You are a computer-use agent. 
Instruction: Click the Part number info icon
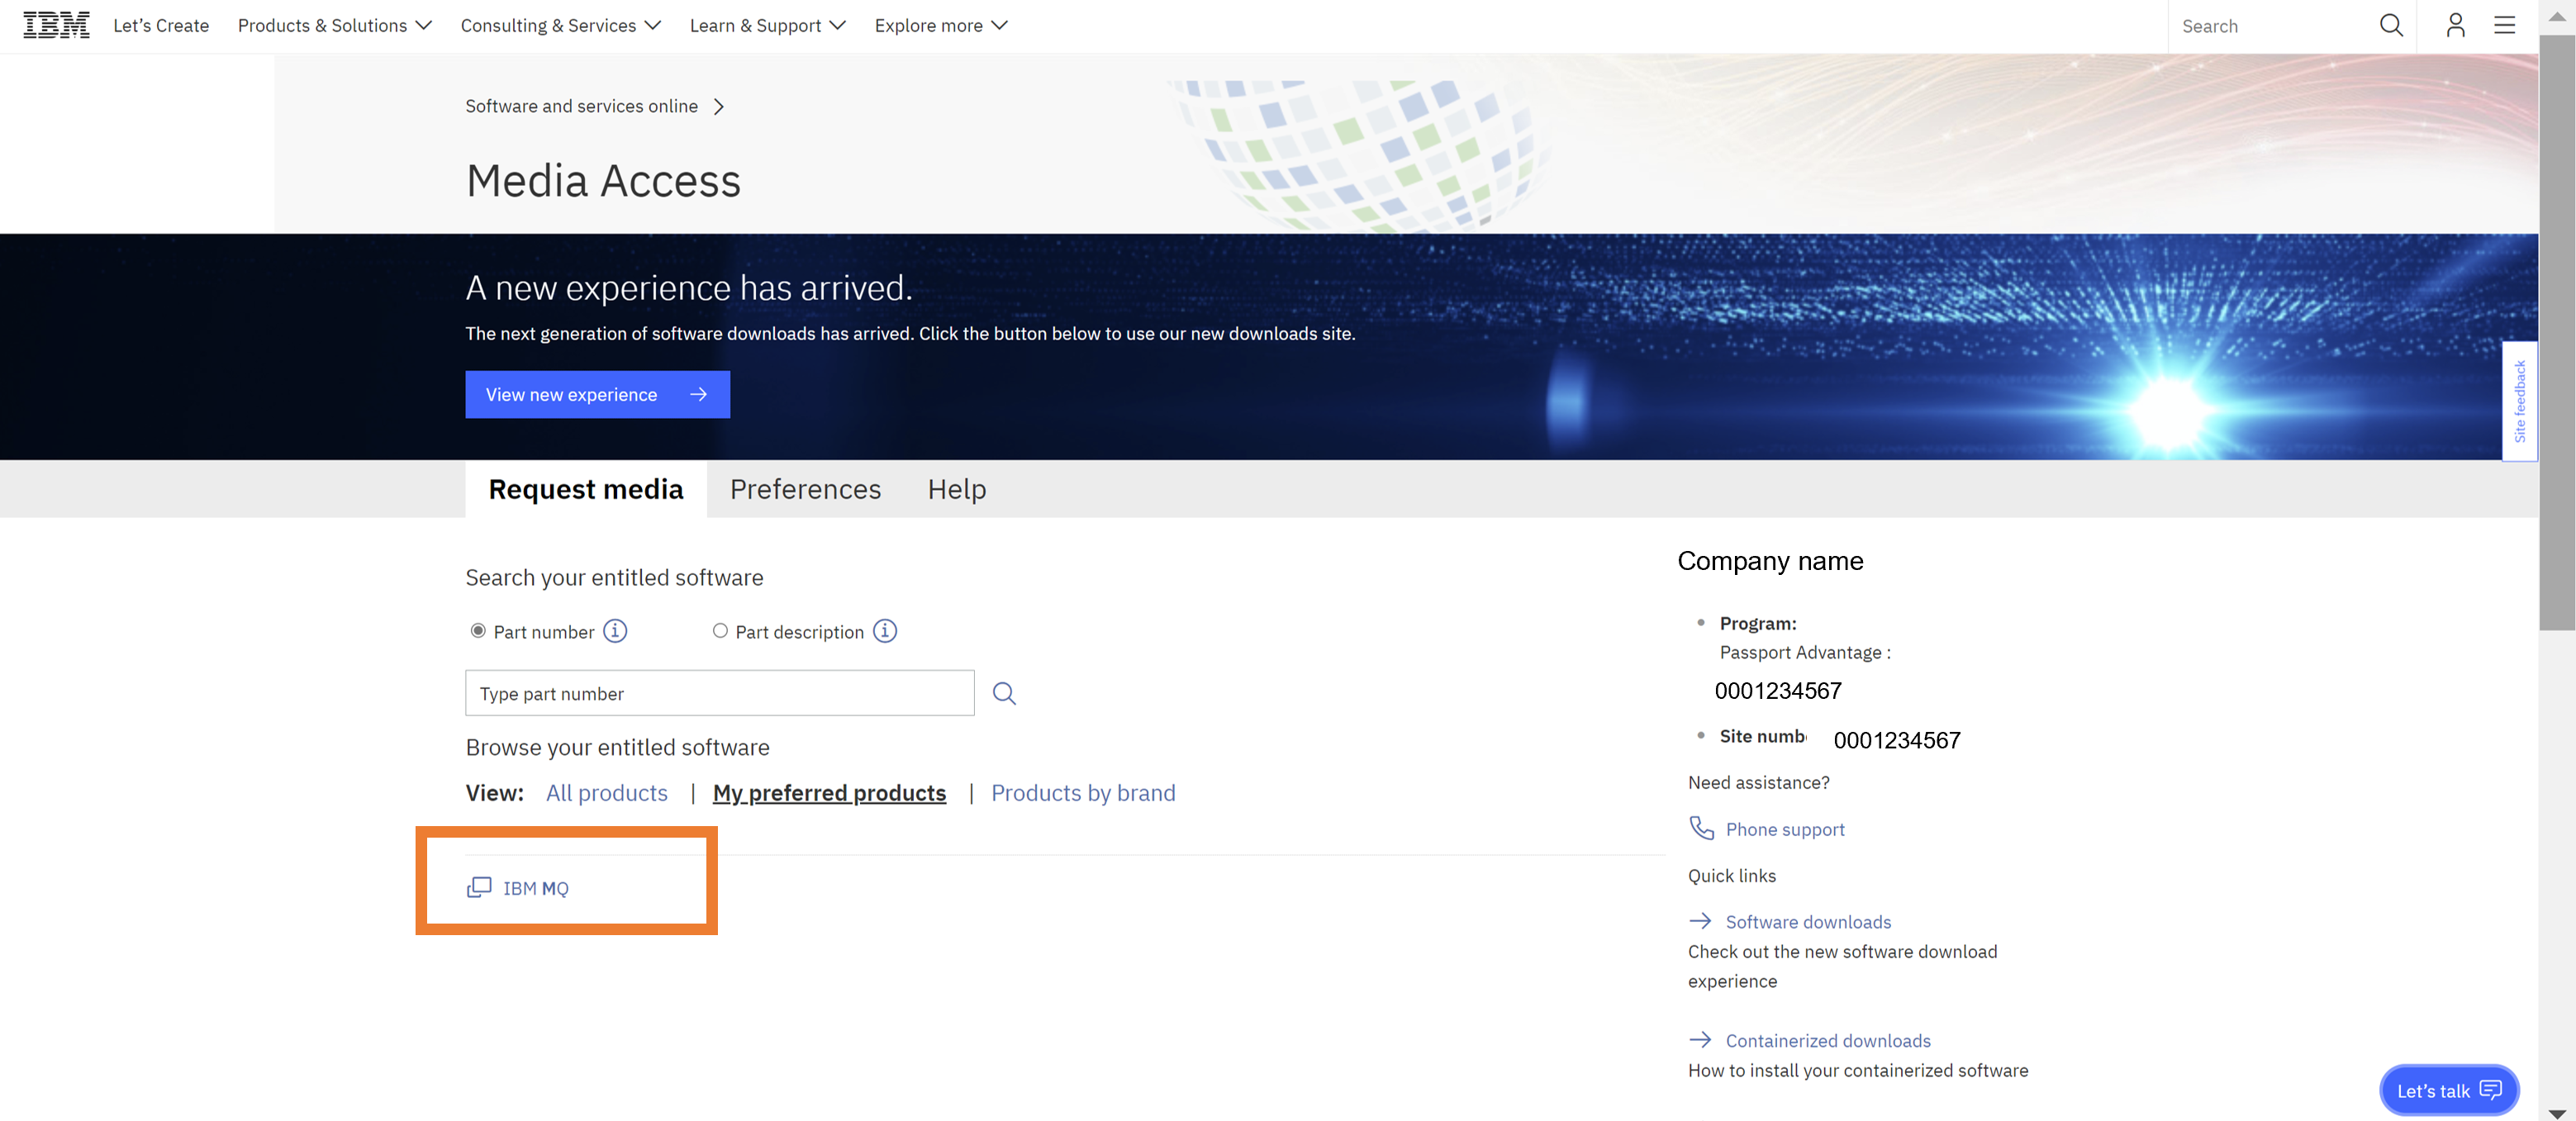pos(615,631)
